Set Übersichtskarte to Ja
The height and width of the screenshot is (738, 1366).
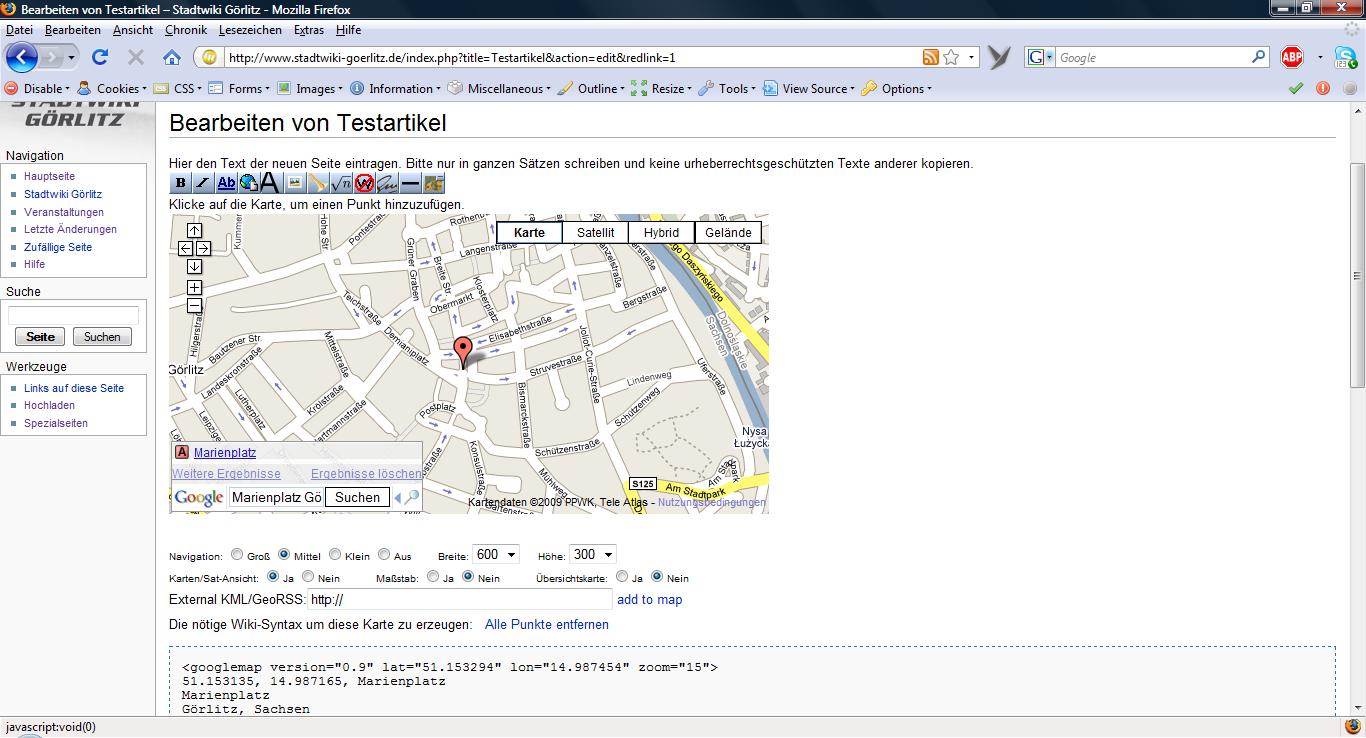coord(622,577)
